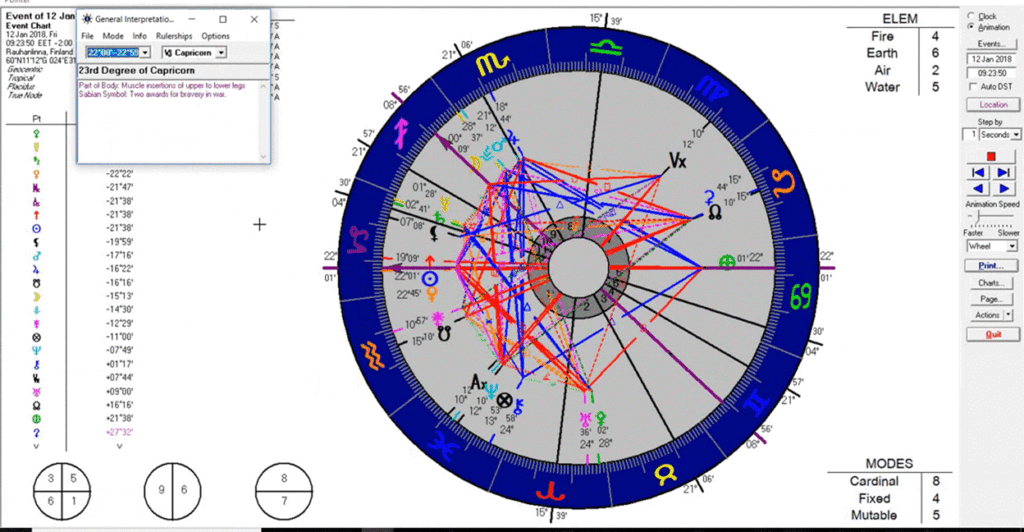Jump to the animation start with skip-back arrow

[x=977, y=173]
